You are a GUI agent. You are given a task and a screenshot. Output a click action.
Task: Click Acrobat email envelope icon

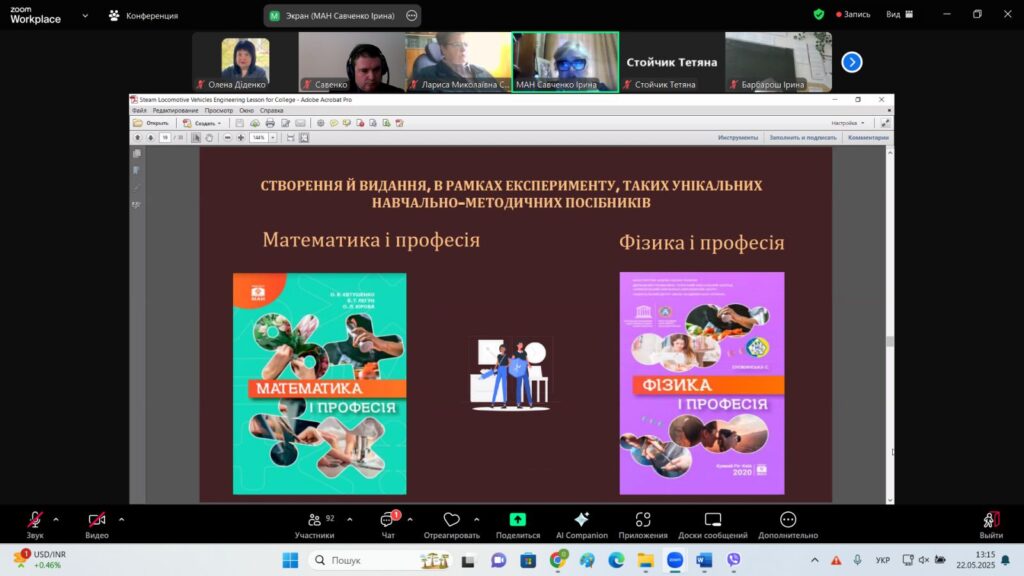[300, 123]
